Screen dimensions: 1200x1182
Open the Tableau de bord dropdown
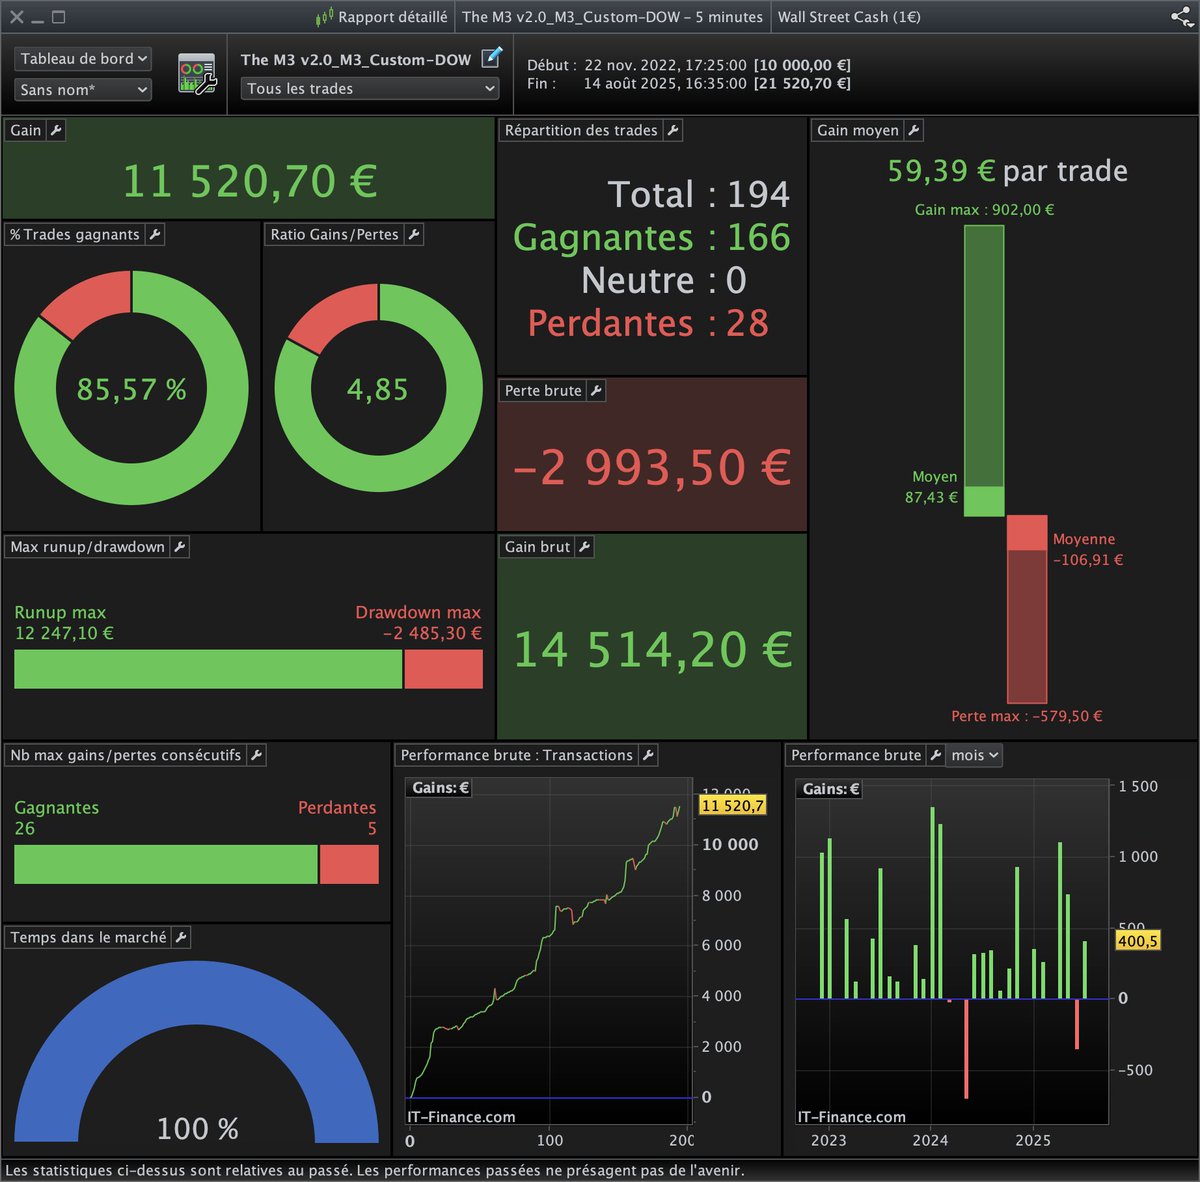[x=84, y=59]
